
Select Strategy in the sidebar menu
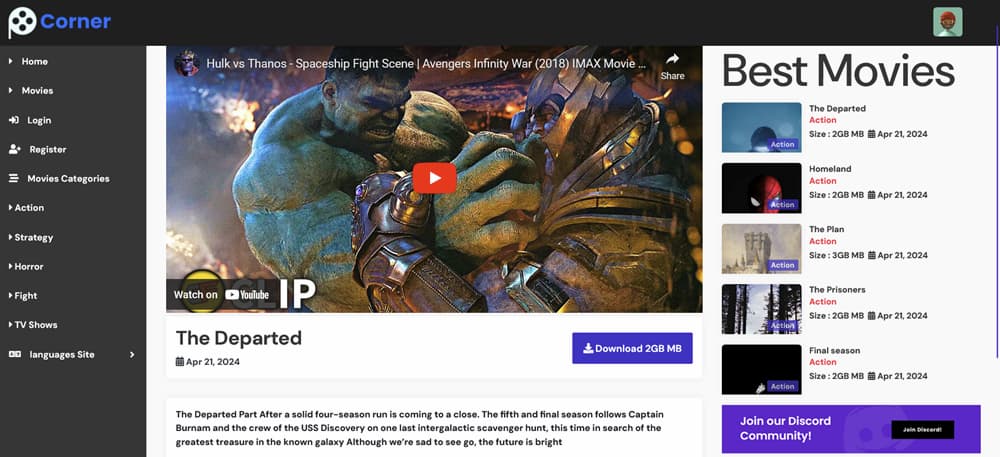tap(31, 237)
